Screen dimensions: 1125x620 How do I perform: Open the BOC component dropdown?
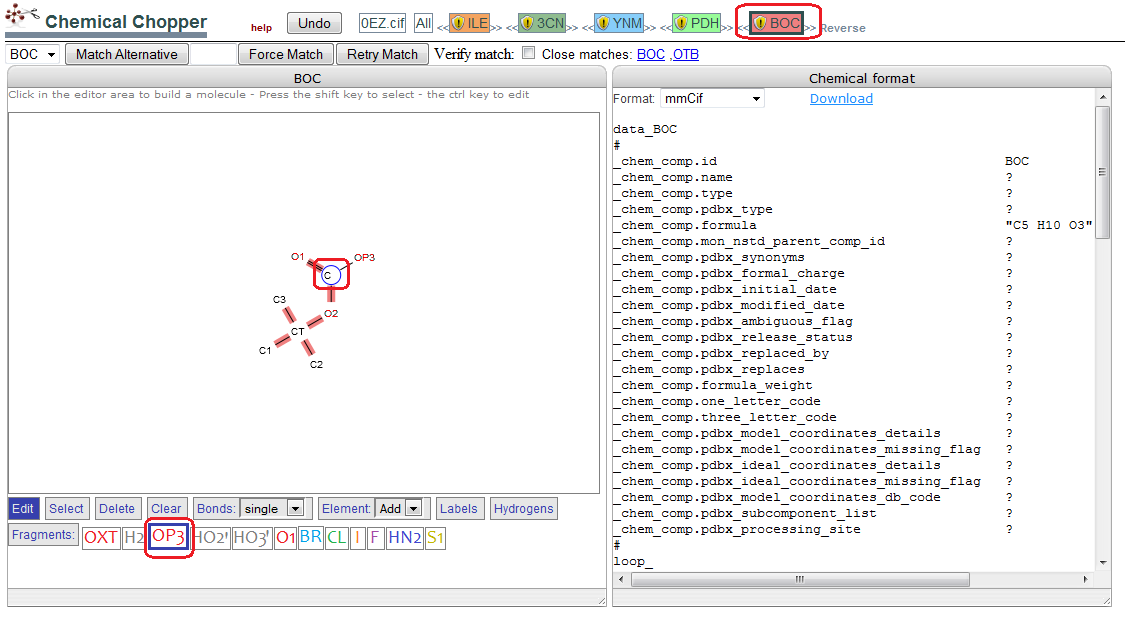(x=33, y=55)
